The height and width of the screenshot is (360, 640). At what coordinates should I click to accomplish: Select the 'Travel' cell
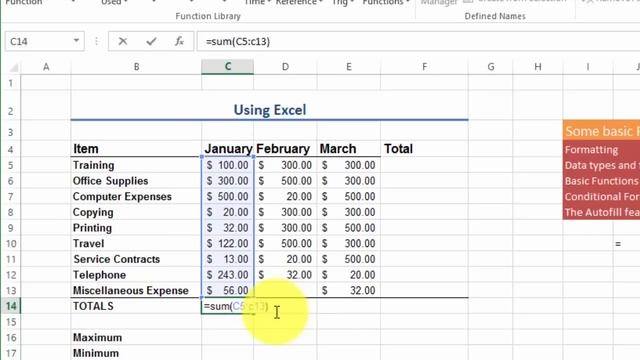click(136, 243)
